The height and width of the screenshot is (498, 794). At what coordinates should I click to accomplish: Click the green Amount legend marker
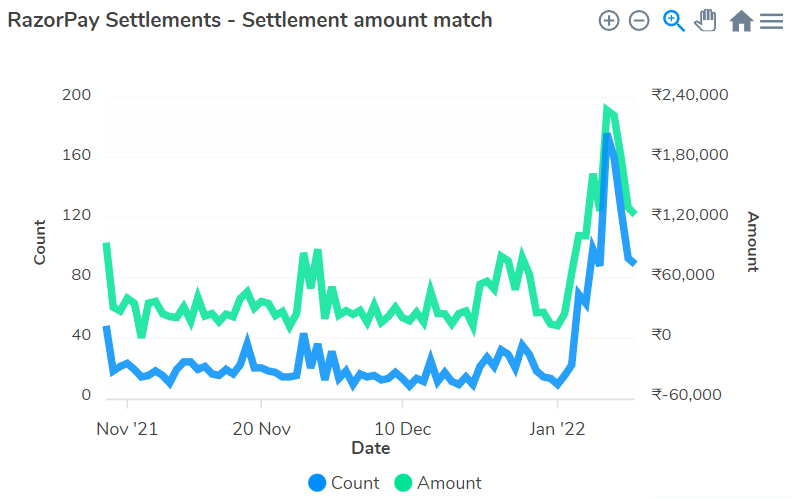404,483
